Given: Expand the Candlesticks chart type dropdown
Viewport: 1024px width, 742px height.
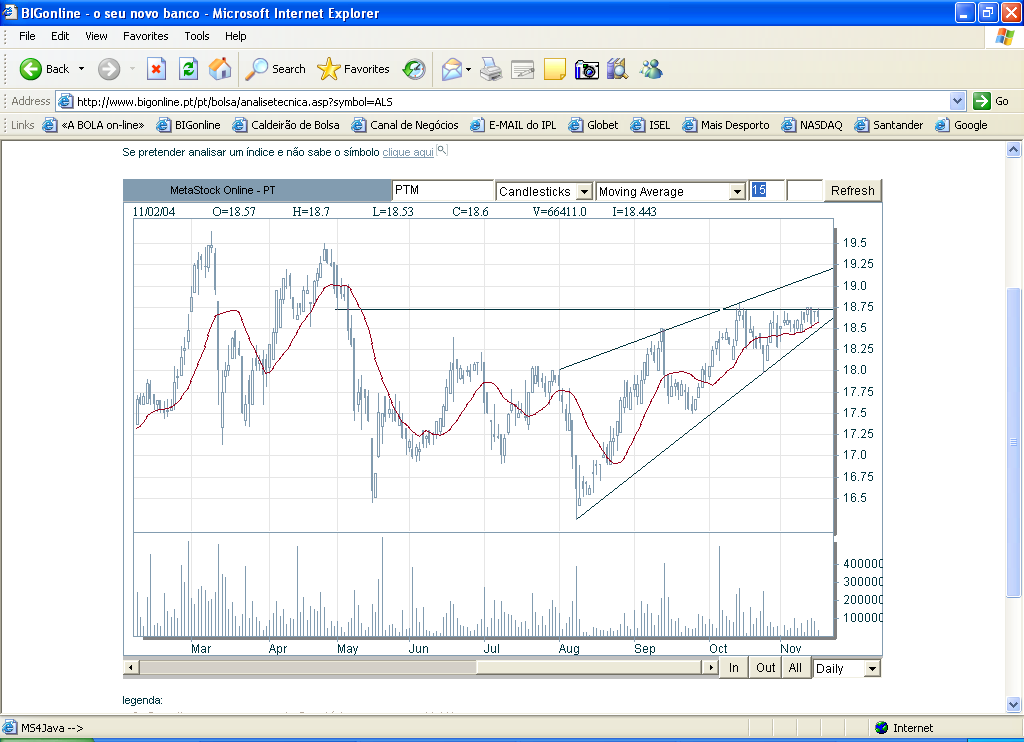Looking at the screenshot, I should tap(584, 191).
